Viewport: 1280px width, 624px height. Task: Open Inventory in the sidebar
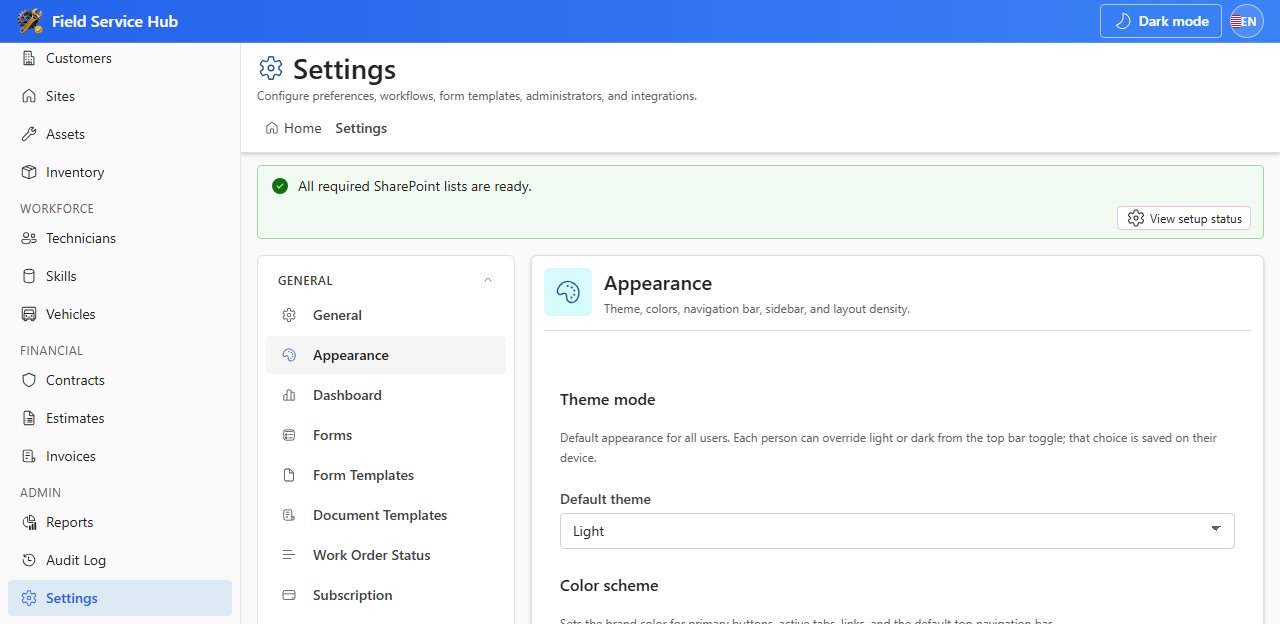120,172
